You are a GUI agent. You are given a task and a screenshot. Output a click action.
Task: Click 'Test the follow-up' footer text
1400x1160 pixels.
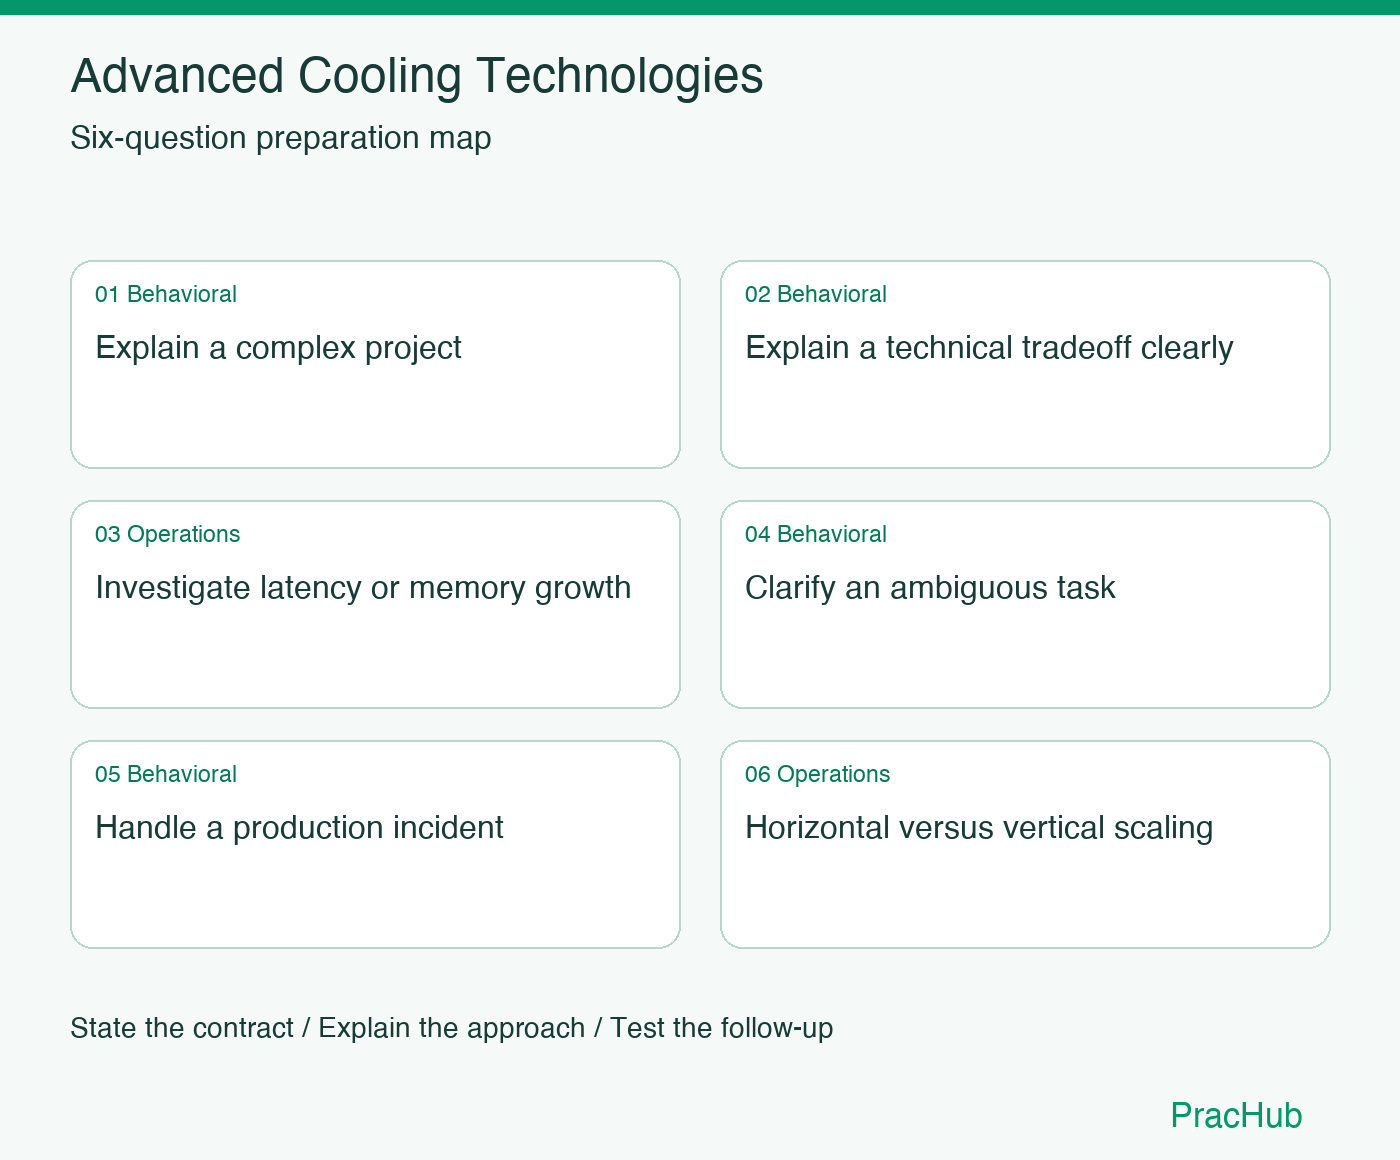[722, 1028]
